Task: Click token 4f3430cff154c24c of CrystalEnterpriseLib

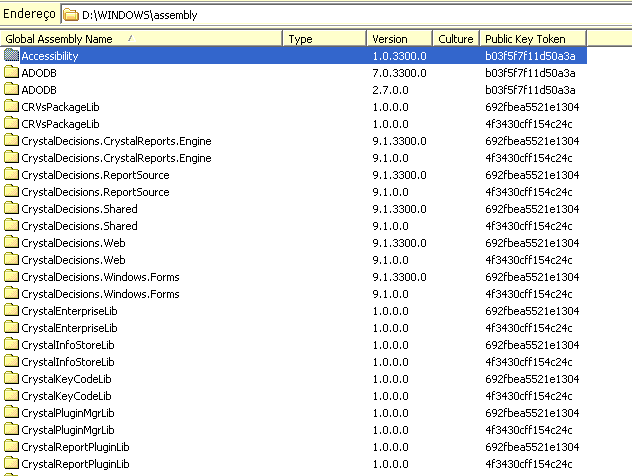Action: click(x=529, y=328)
